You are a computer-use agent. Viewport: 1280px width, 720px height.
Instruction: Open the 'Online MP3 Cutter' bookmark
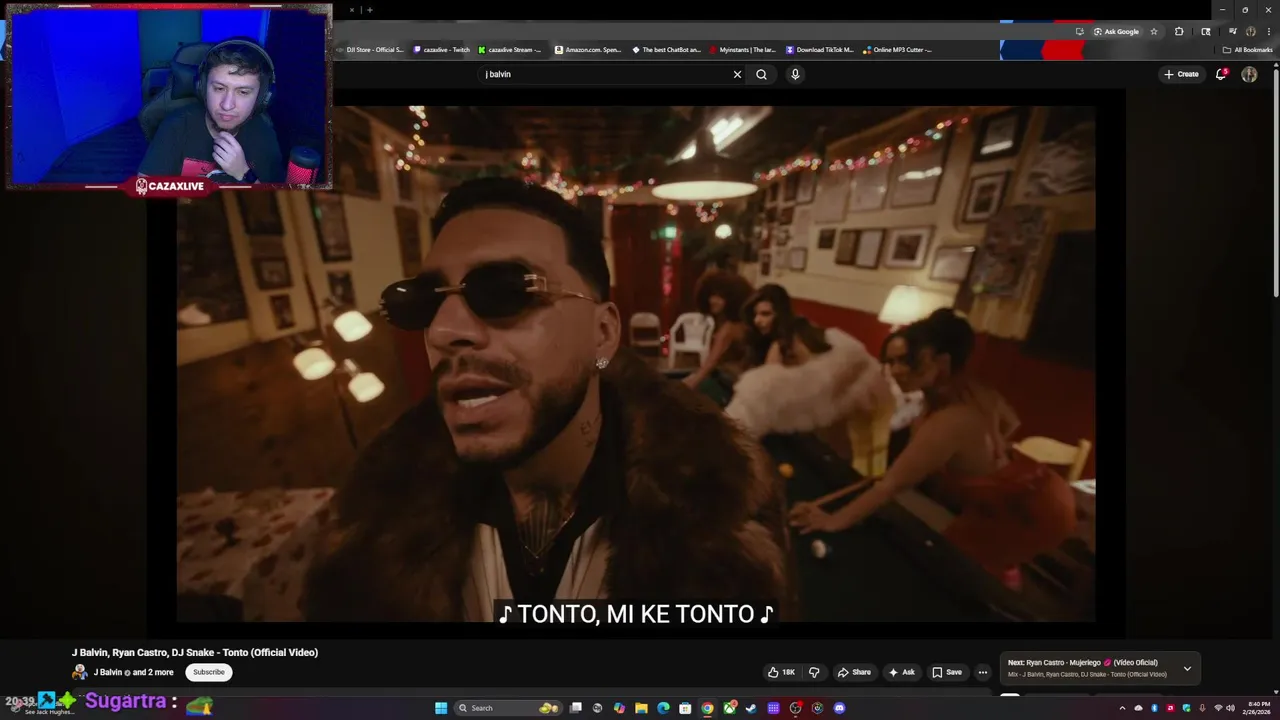coord(897,49)
